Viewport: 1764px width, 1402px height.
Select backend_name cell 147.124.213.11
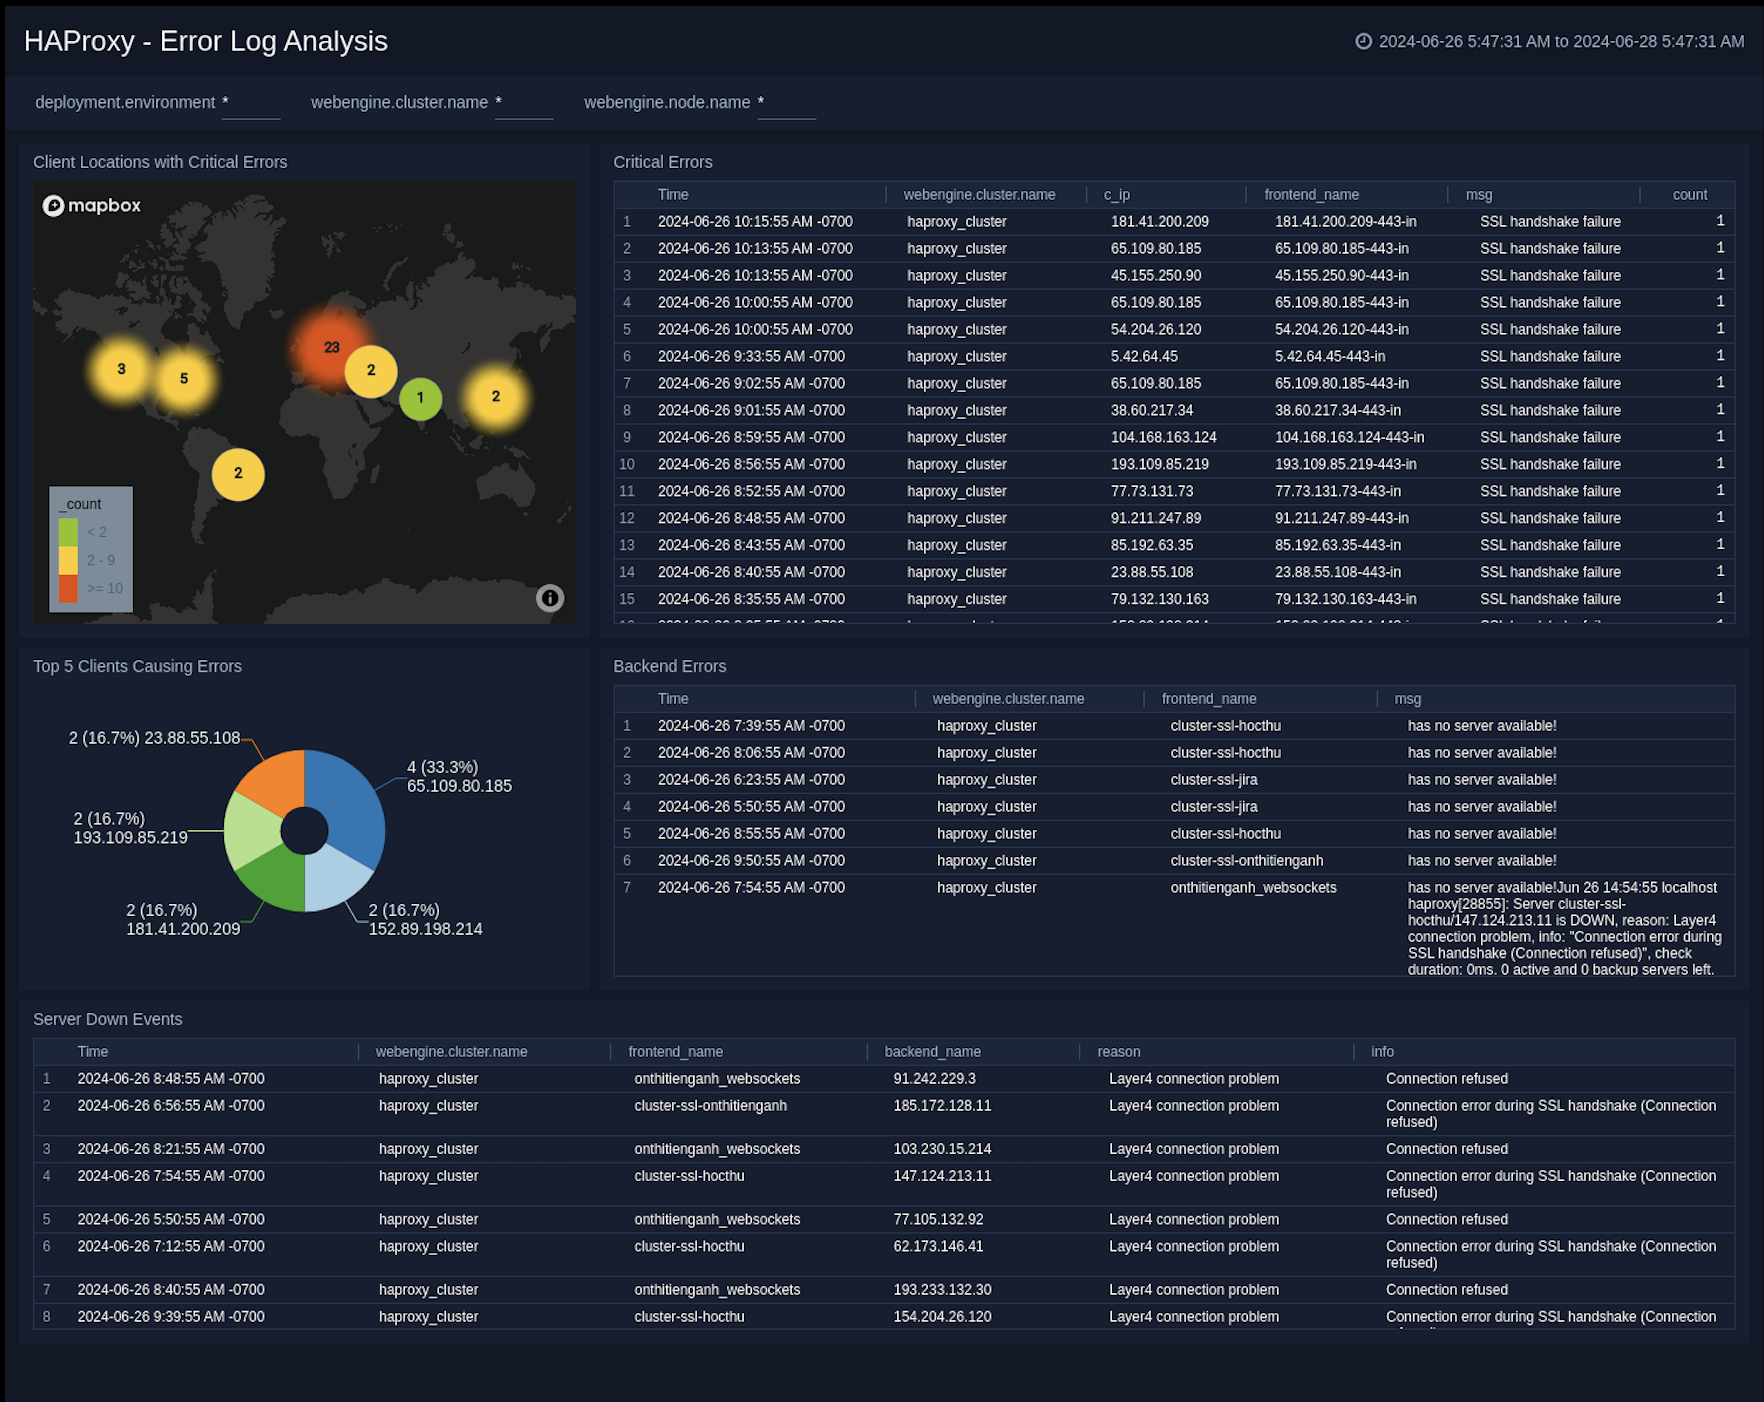pos(942,1177)
